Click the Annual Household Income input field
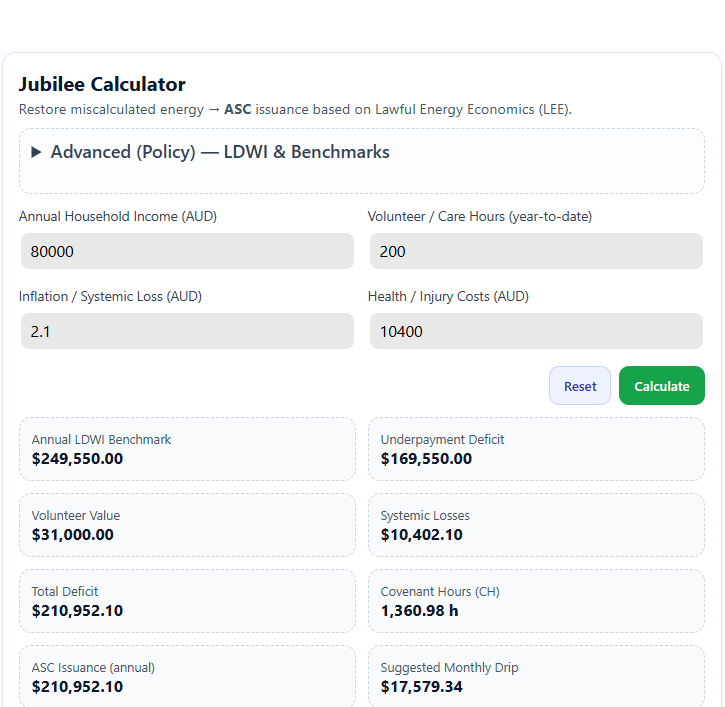This screenshot has width=725, height=707. pyautogui.click(x=187, y=251)
